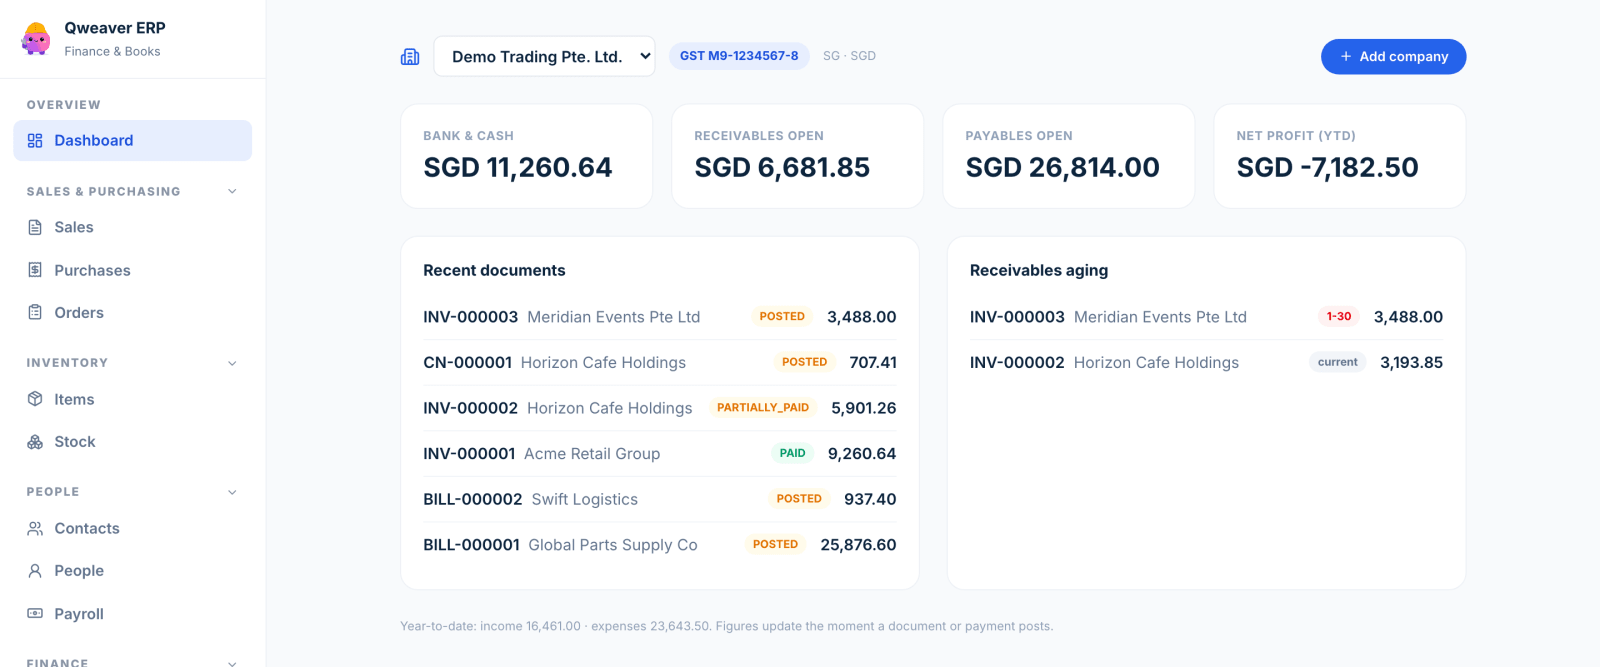1600x667 pixels.
Task: Click the Purchases receipt icon
Action: pyautogui.click(x=35, y=270)
